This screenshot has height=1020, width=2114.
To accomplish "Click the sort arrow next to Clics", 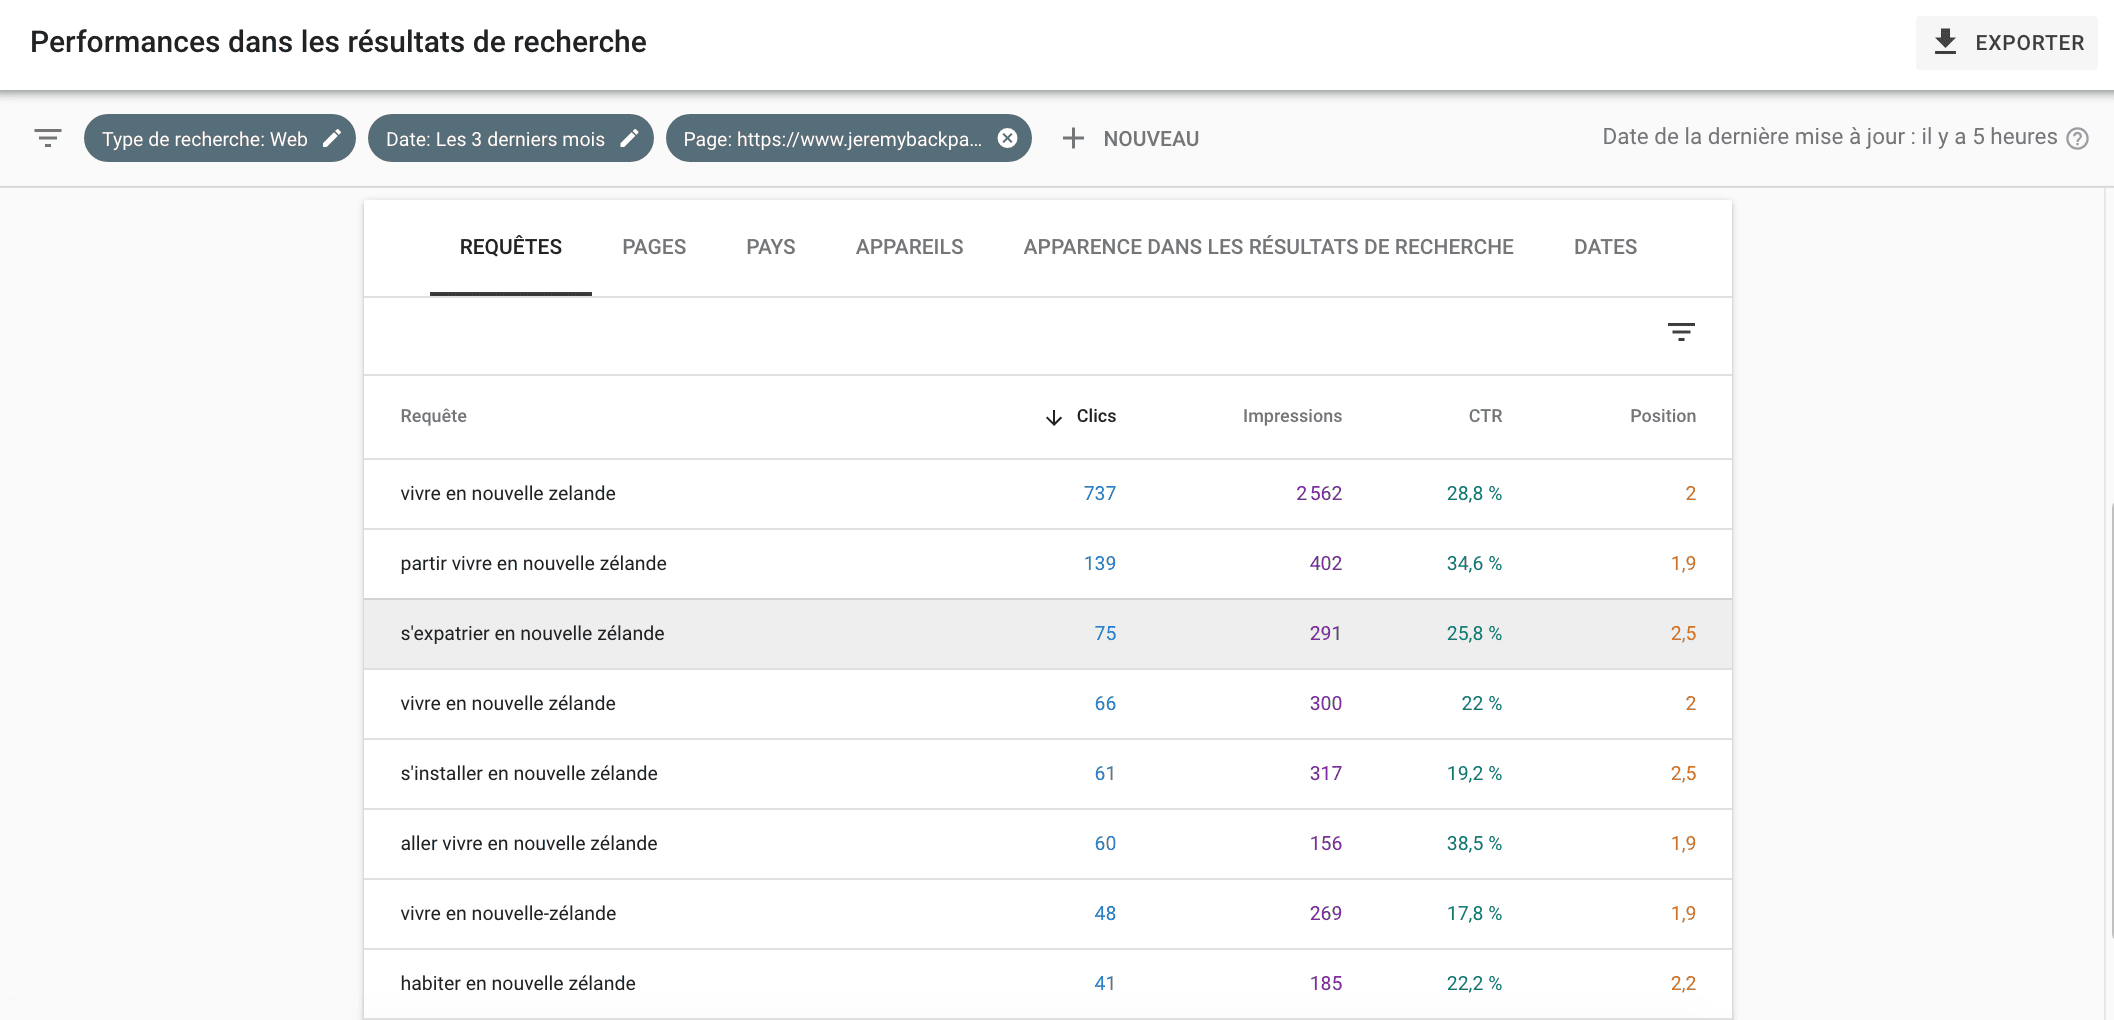I will pyautogui.click(x=1053, y=417).
